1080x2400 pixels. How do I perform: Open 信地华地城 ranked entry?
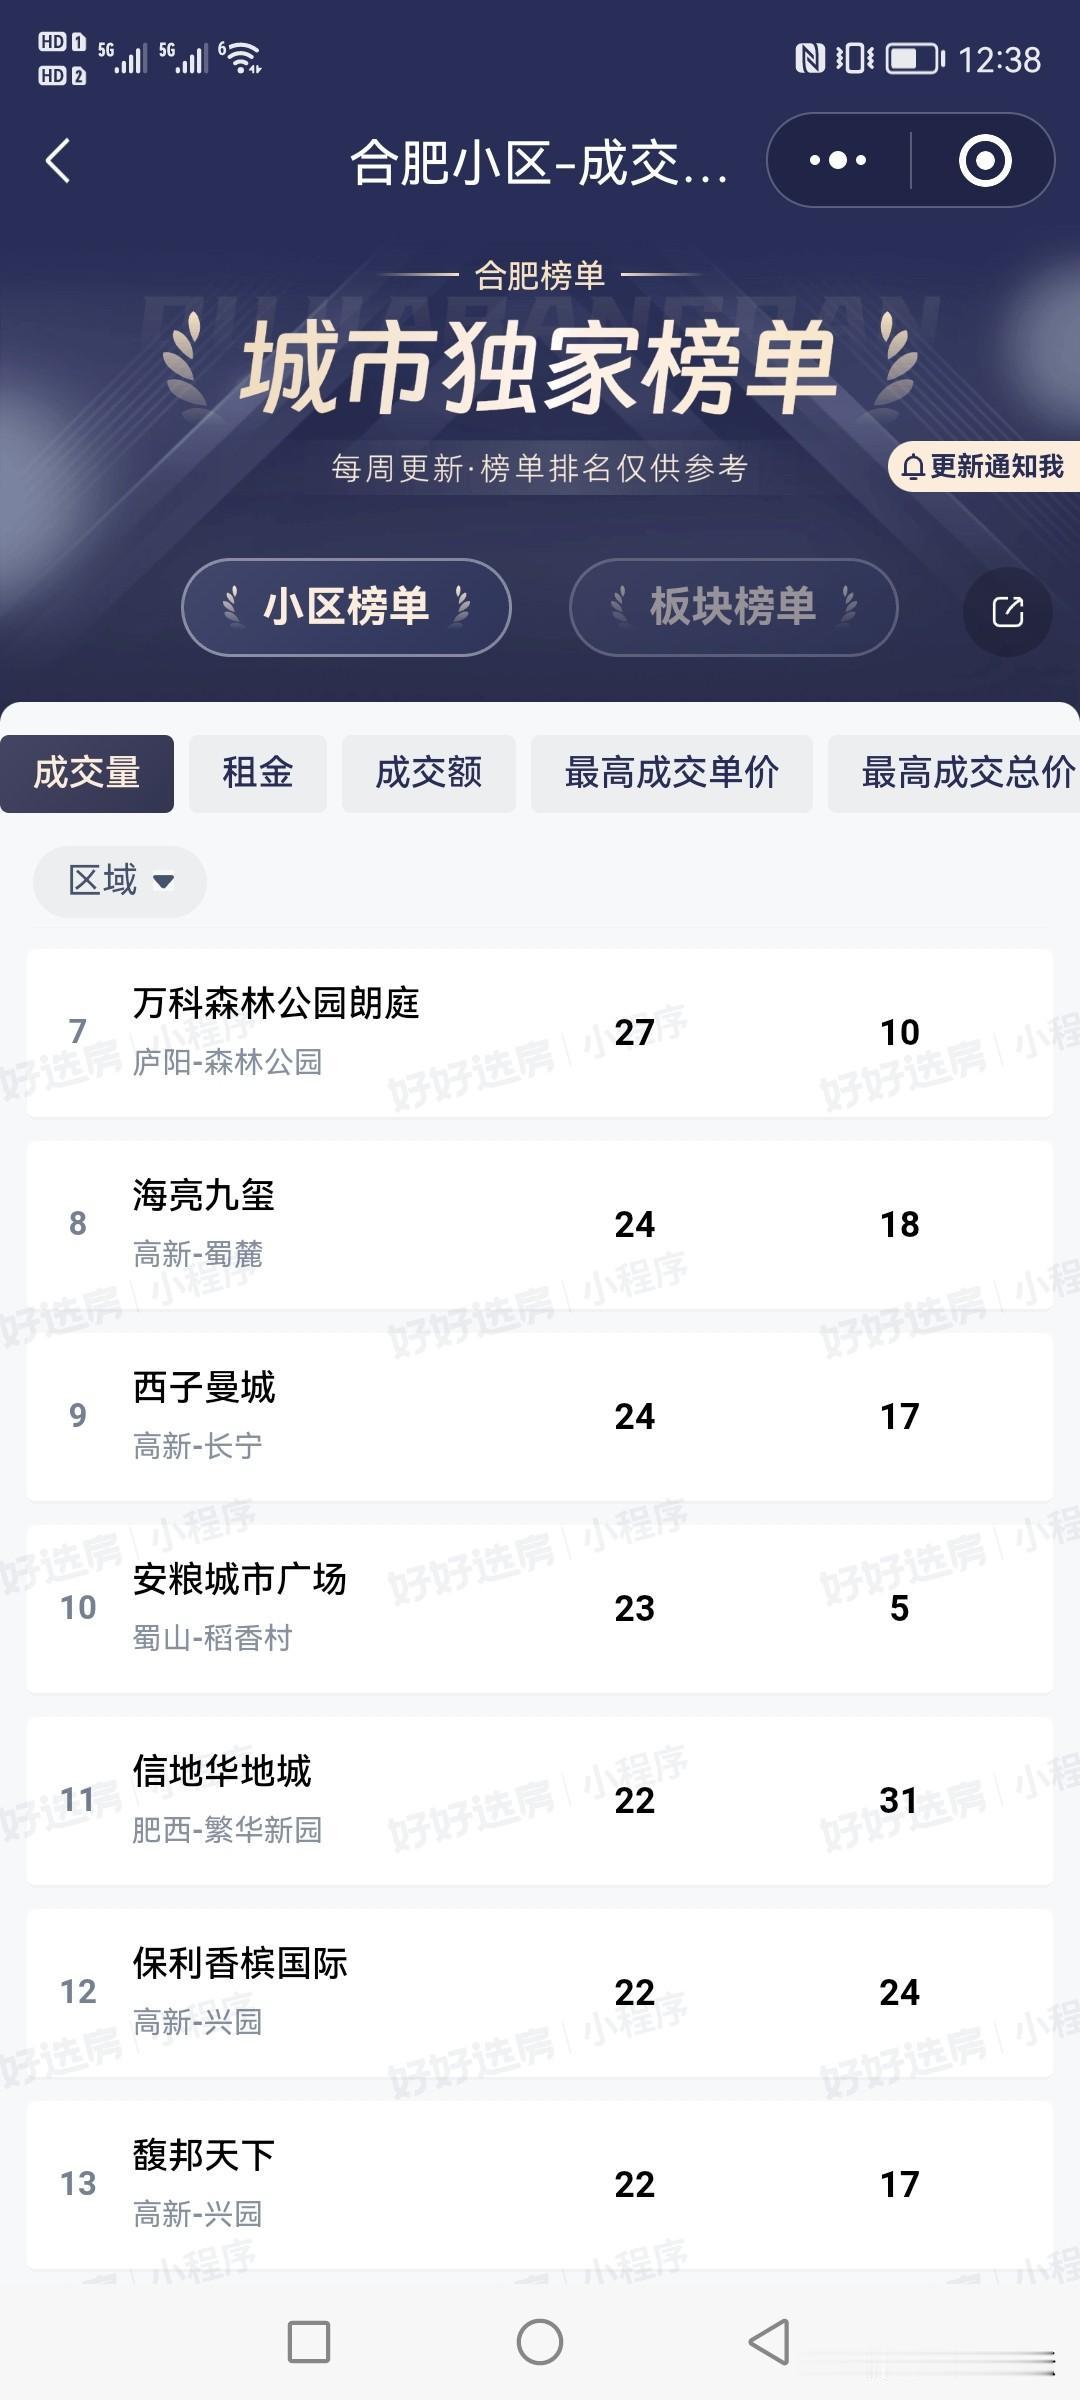point(540,1800)
